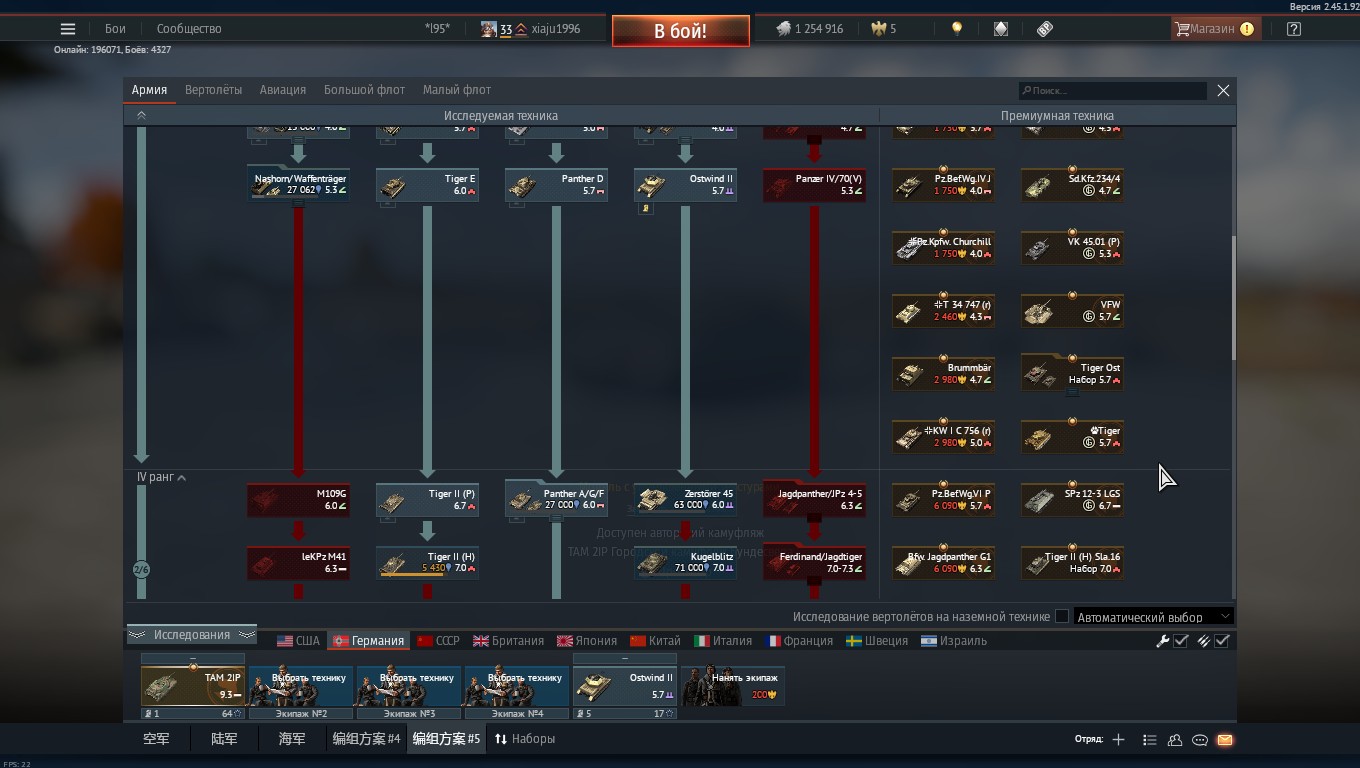Switch to the Вертолёты tab
The image size is (1360, 768).
click(x=213, y=90)
